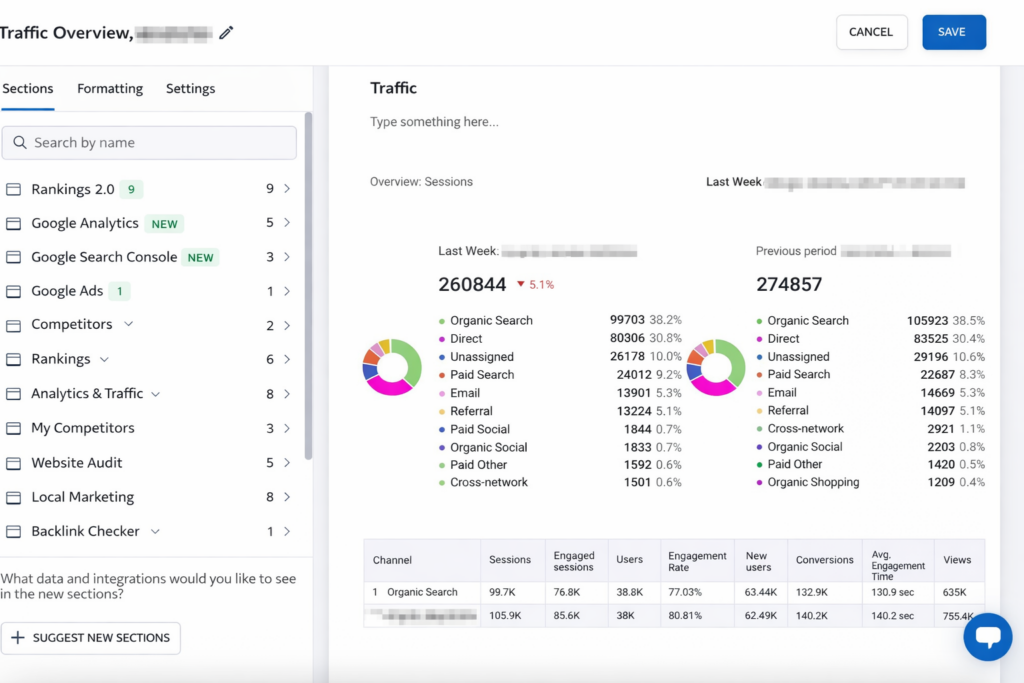Viewport: 1024px width, 683px height.
Task: Click the Rankings 2.0 section icon
Action: click(14, 189)
